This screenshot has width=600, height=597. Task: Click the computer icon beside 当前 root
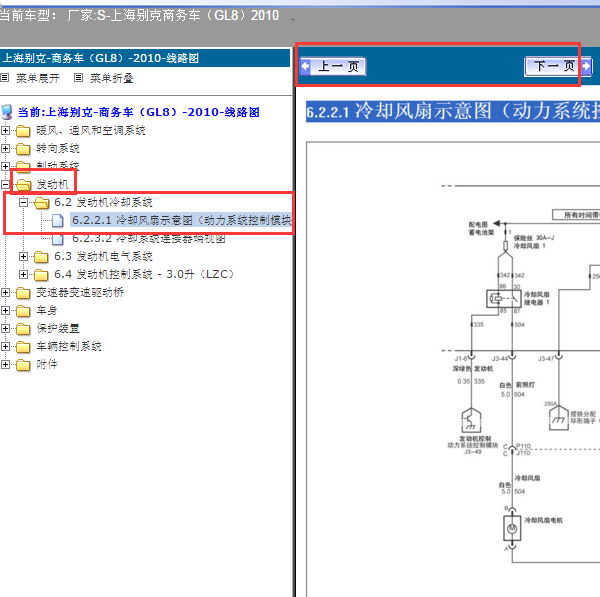[x=7, y=112]
